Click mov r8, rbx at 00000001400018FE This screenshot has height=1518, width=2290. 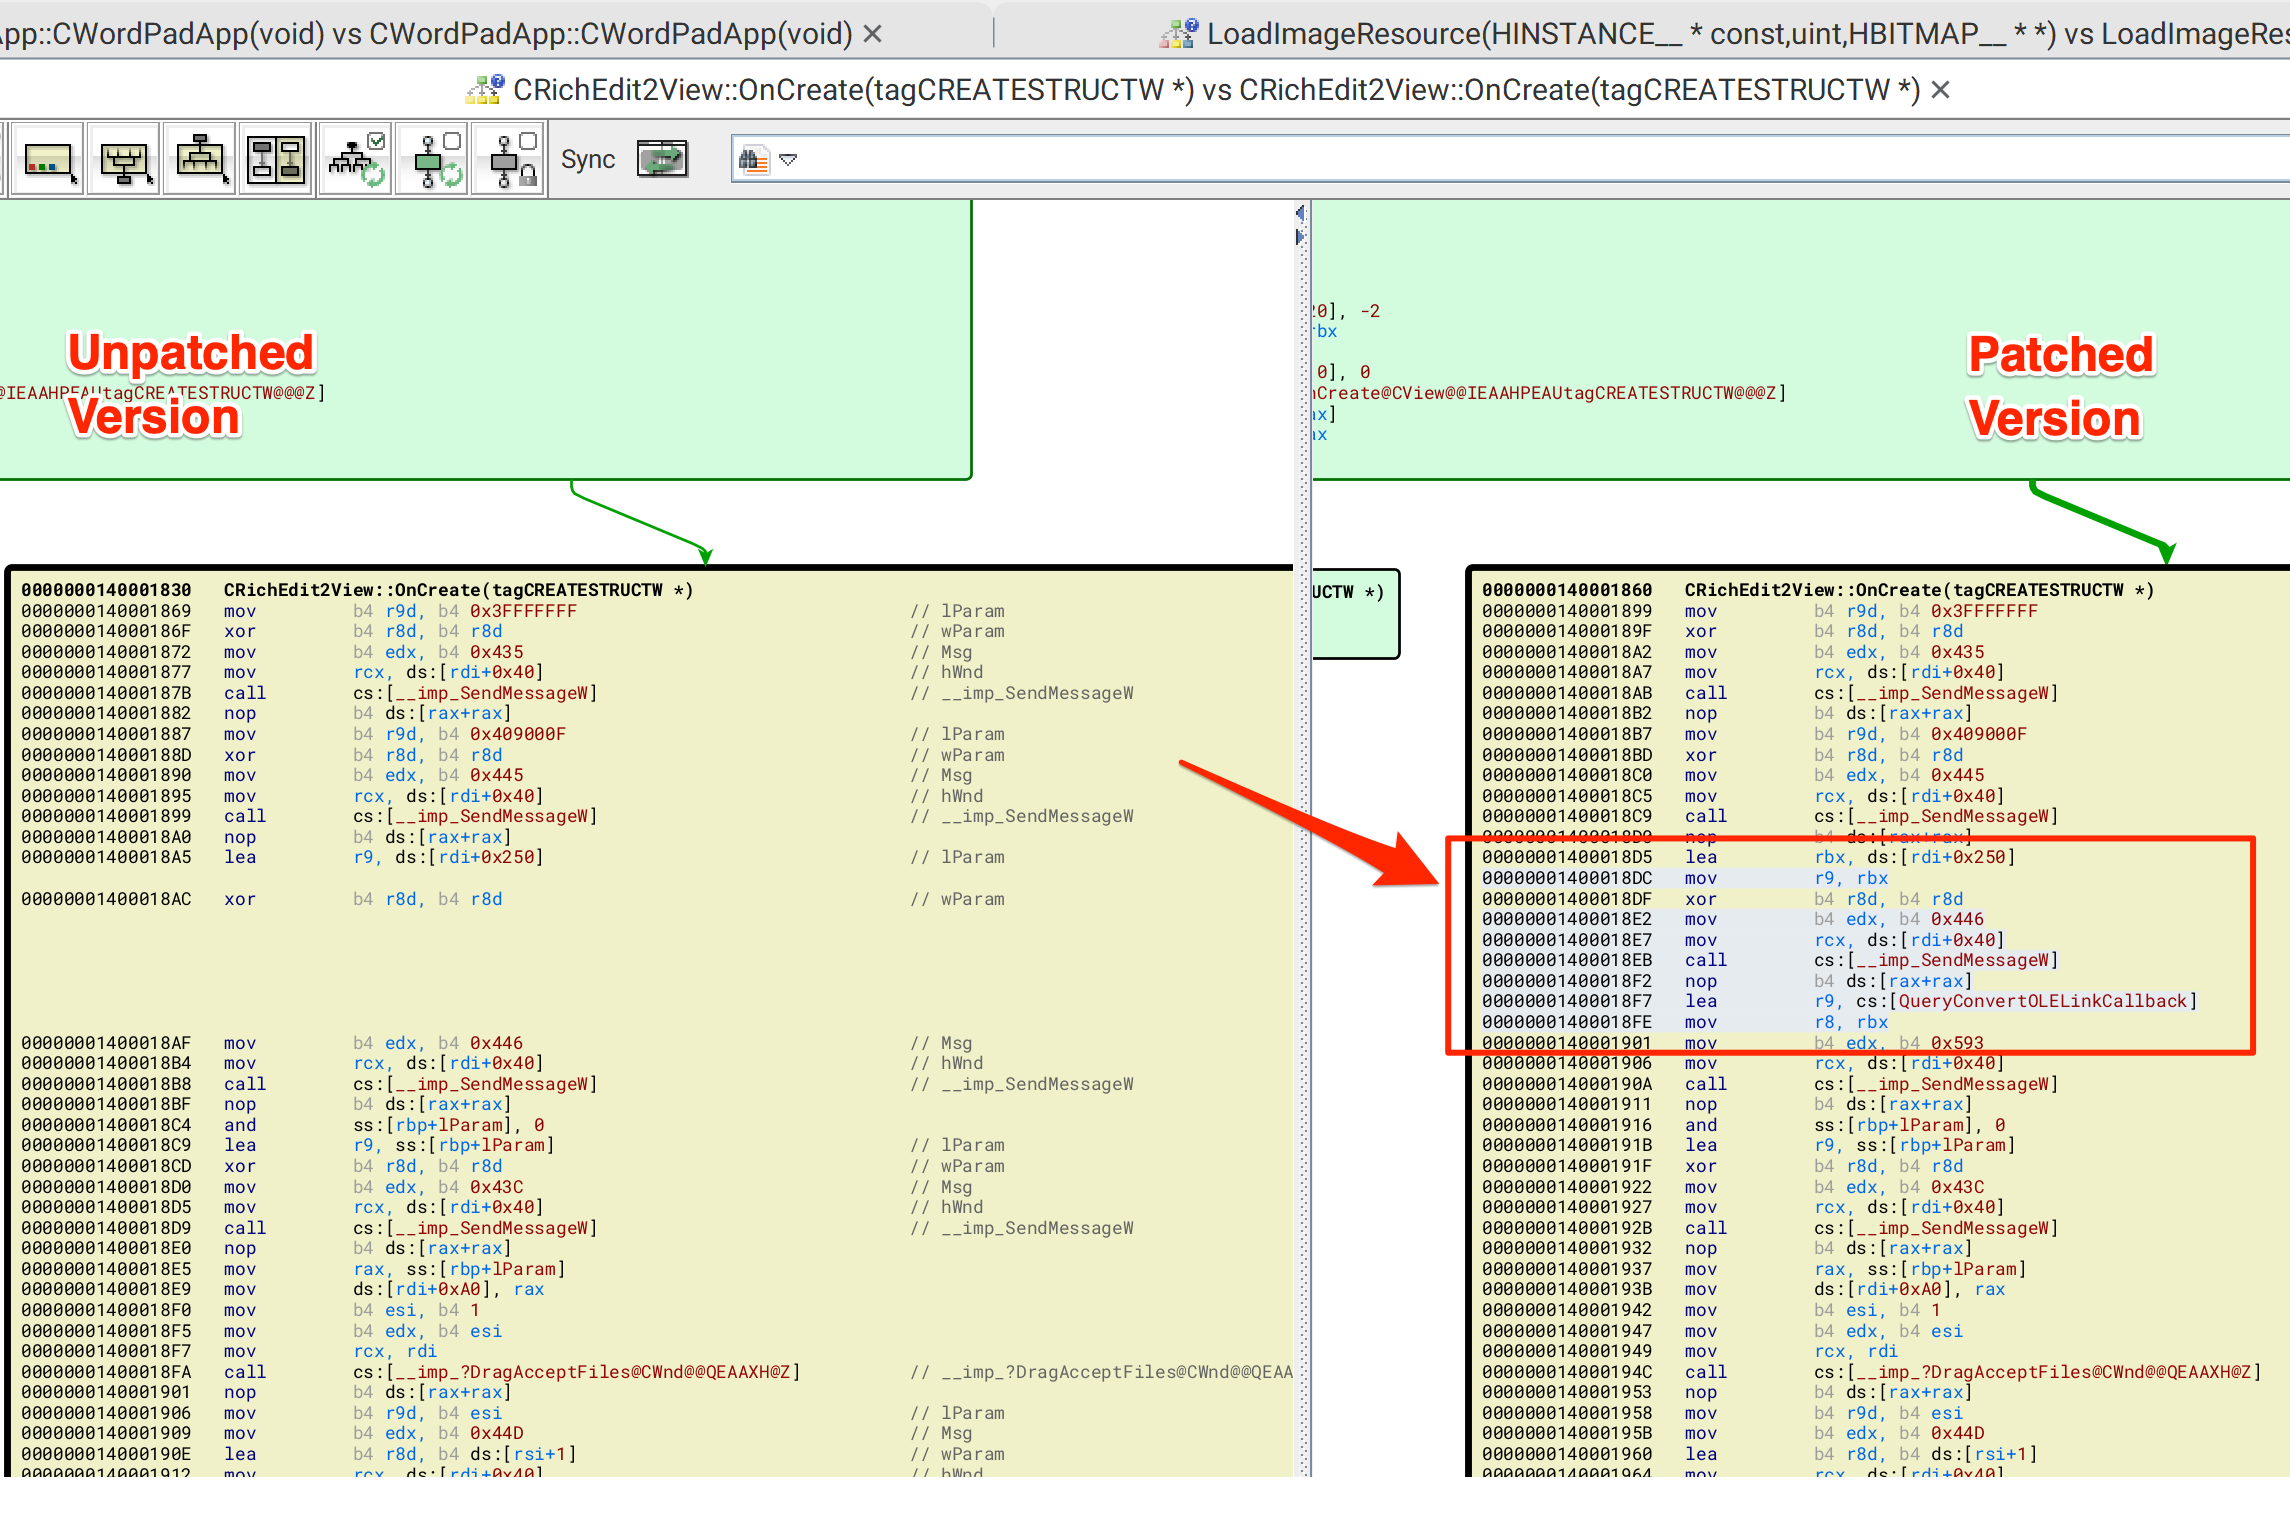tap(1685, 1022)
